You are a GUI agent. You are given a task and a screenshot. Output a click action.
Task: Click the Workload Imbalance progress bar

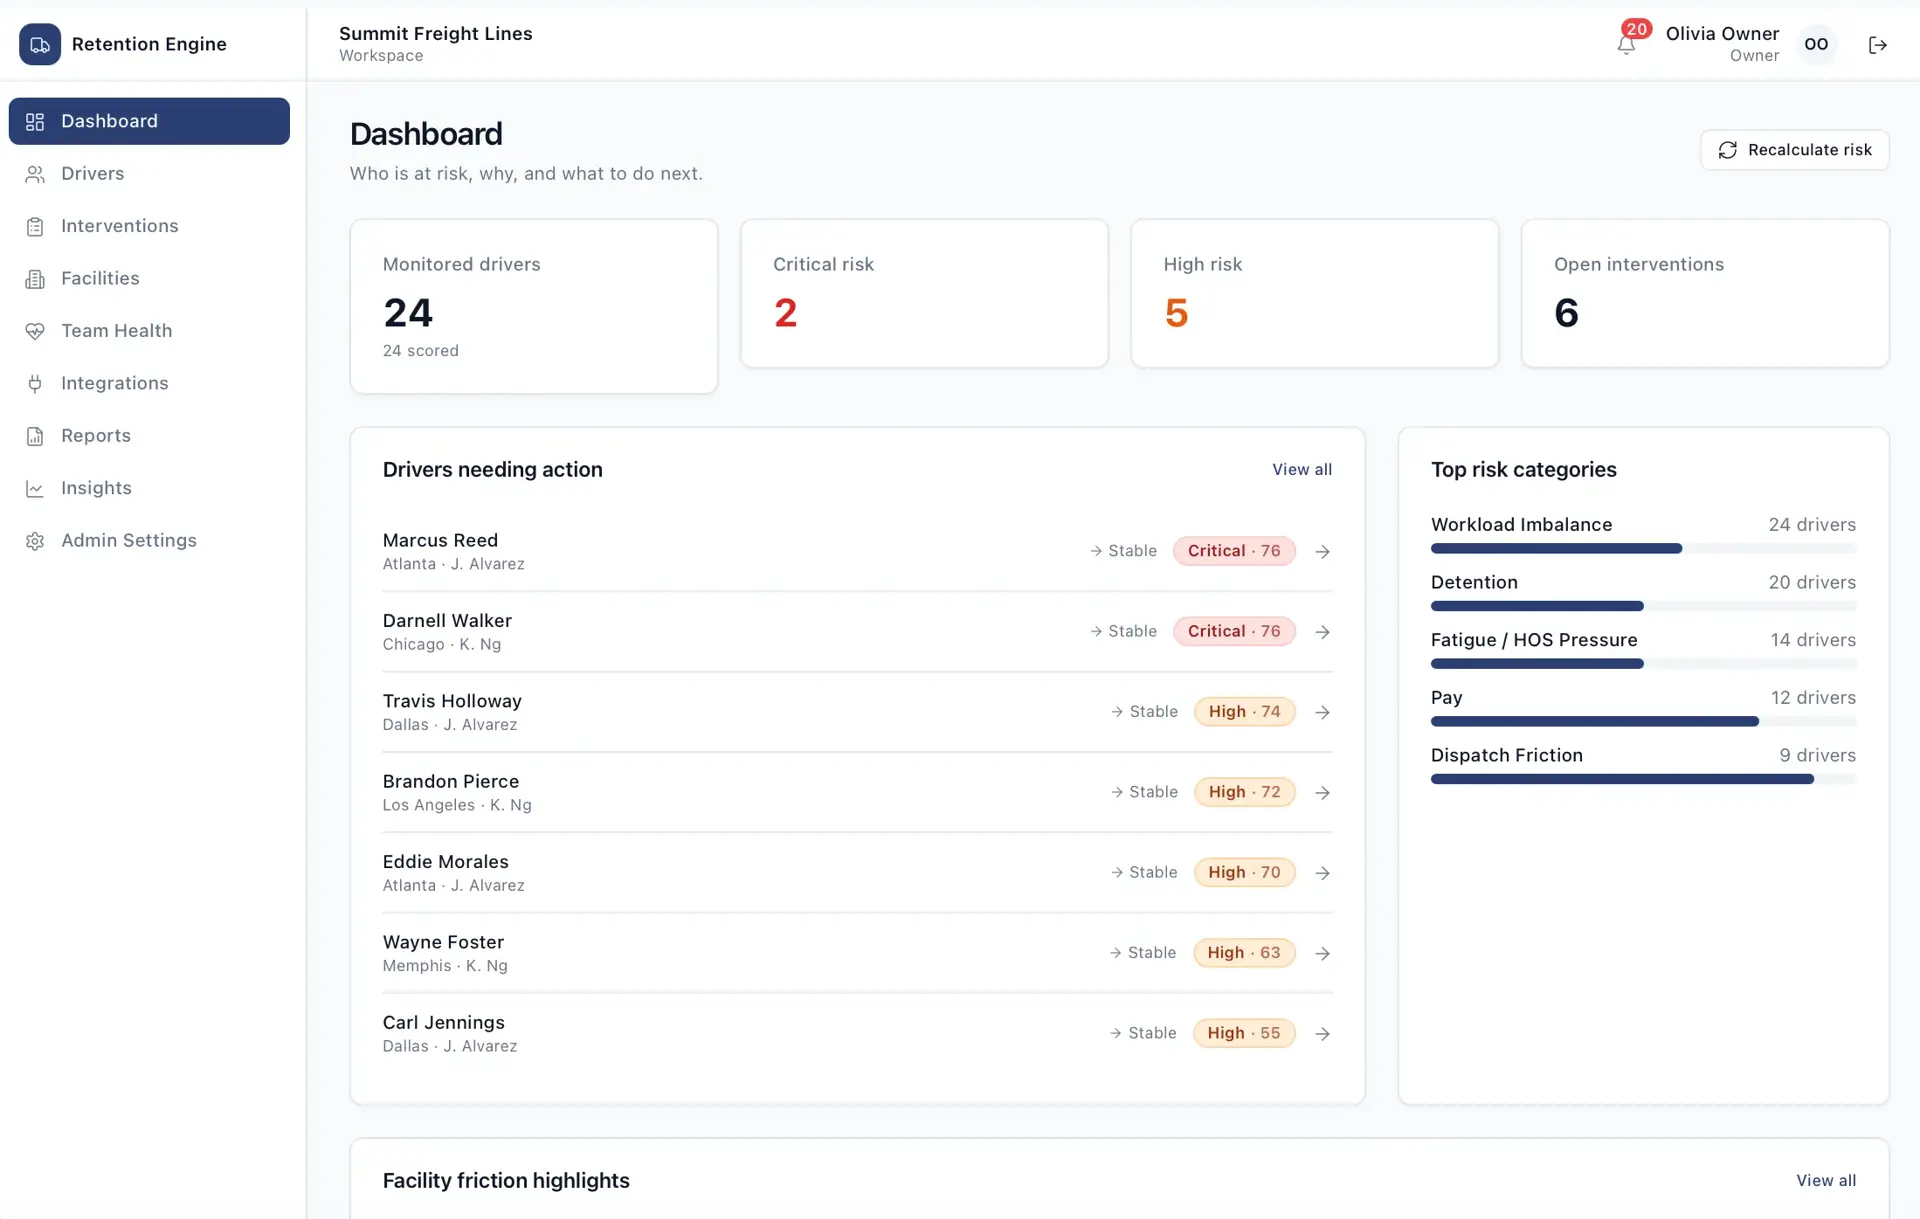click(x=1643, y=548)
